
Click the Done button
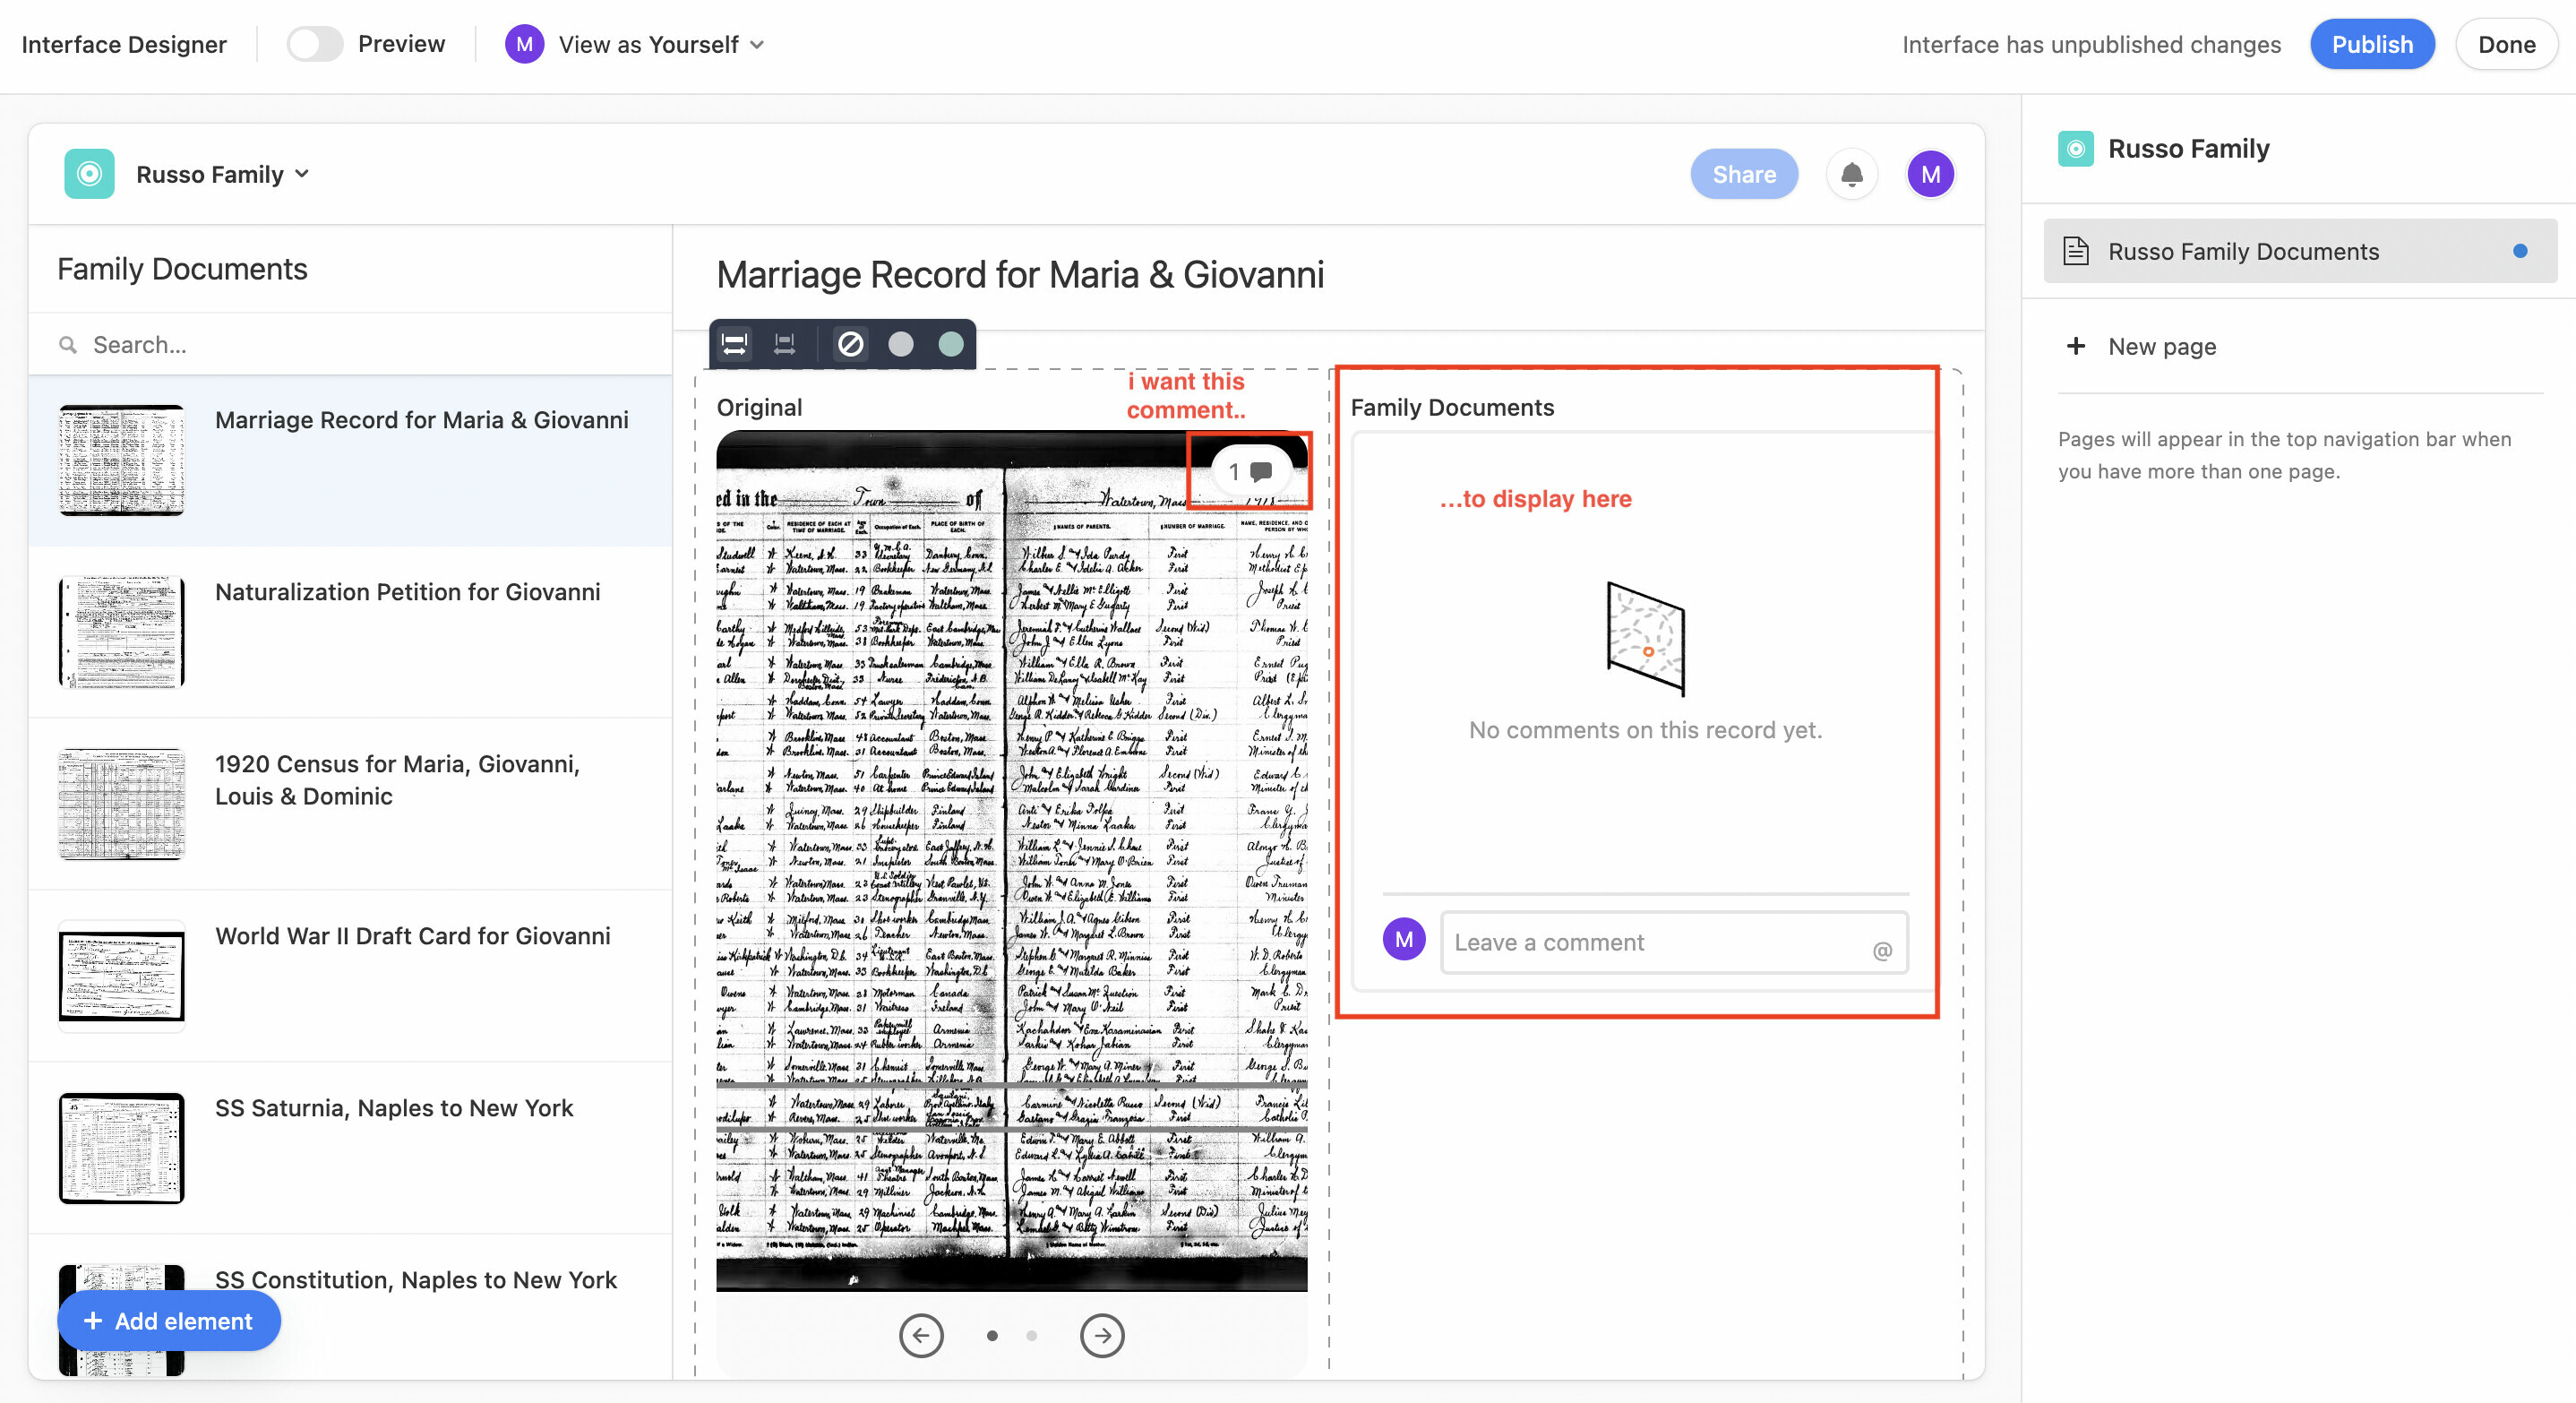tap(2506, 44)
